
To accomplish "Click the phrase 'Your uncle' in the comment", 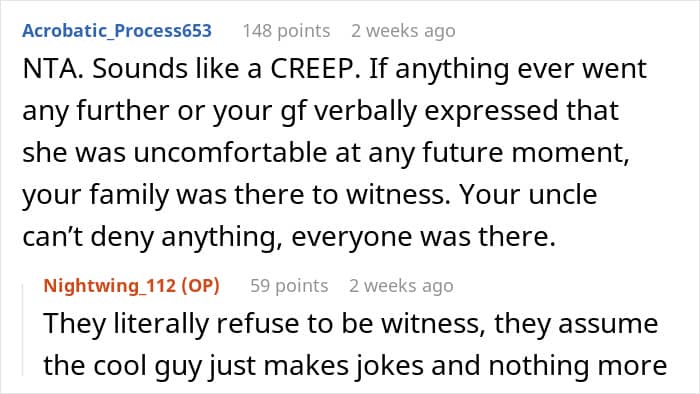I will pyautogui.click(x=528, y=195).
